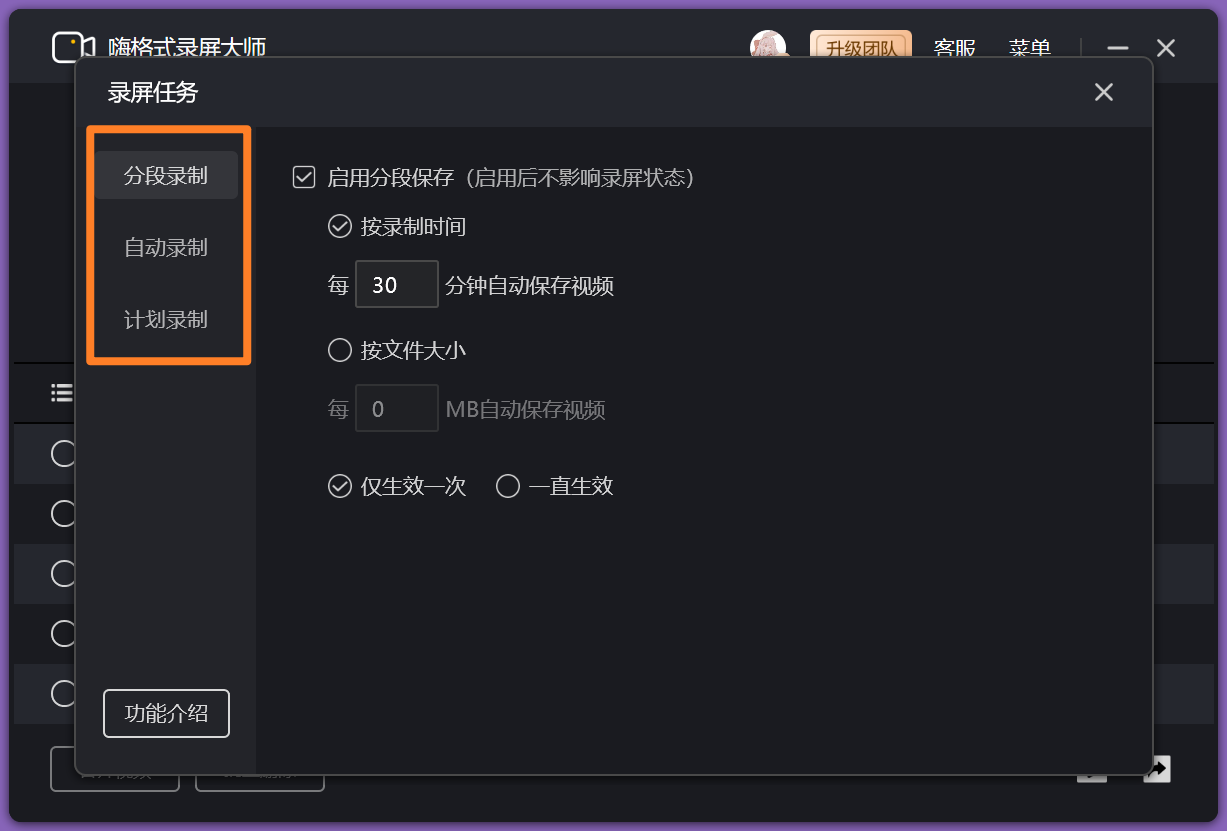Open the 菜单 menu
Screen dimensions: 1227x831
click(1030, 47)
